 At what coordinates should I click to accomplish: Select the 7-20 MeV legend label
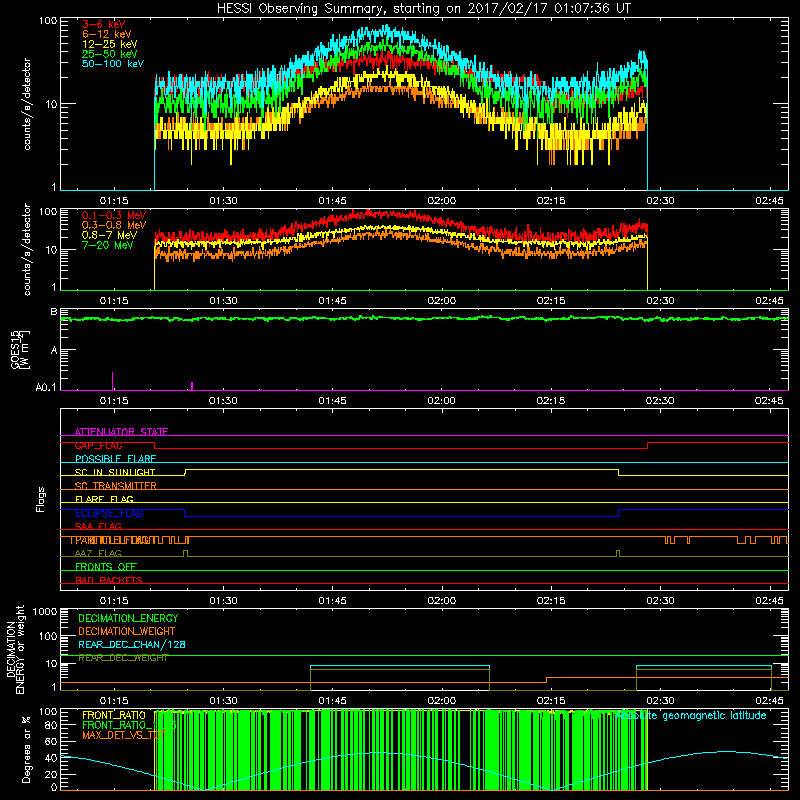[108, 245]
